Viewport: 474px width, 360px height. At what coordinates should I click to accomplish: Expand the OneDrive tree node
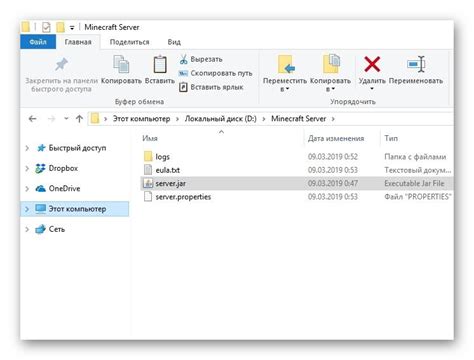27,189
